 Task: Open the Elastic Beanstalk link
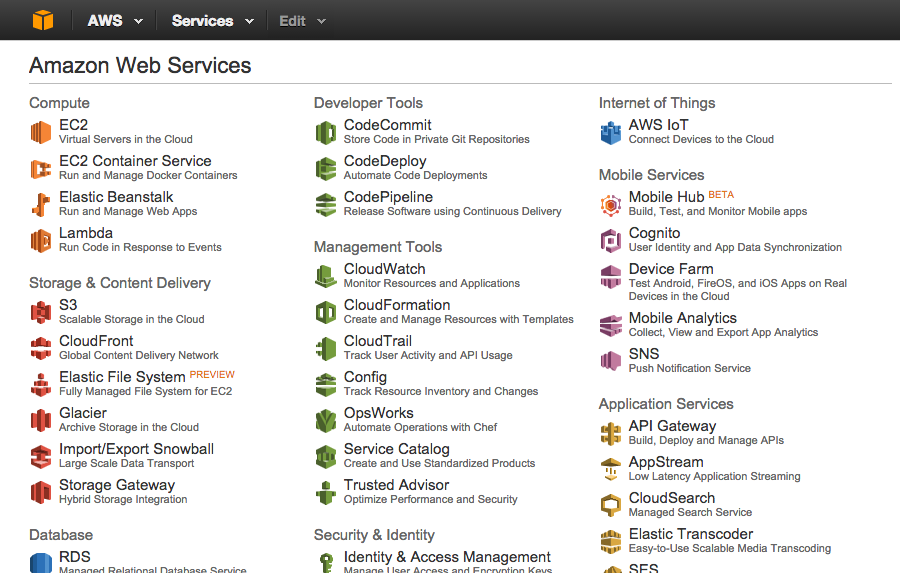click(x=116, y=197)
